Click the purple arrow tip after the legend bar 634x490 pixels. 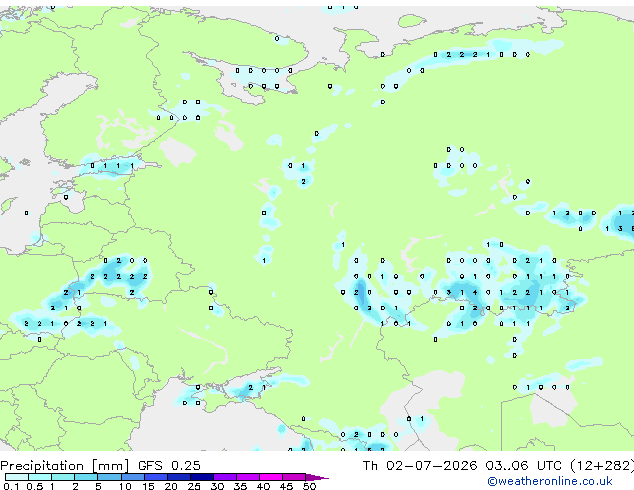click(317, 478)
